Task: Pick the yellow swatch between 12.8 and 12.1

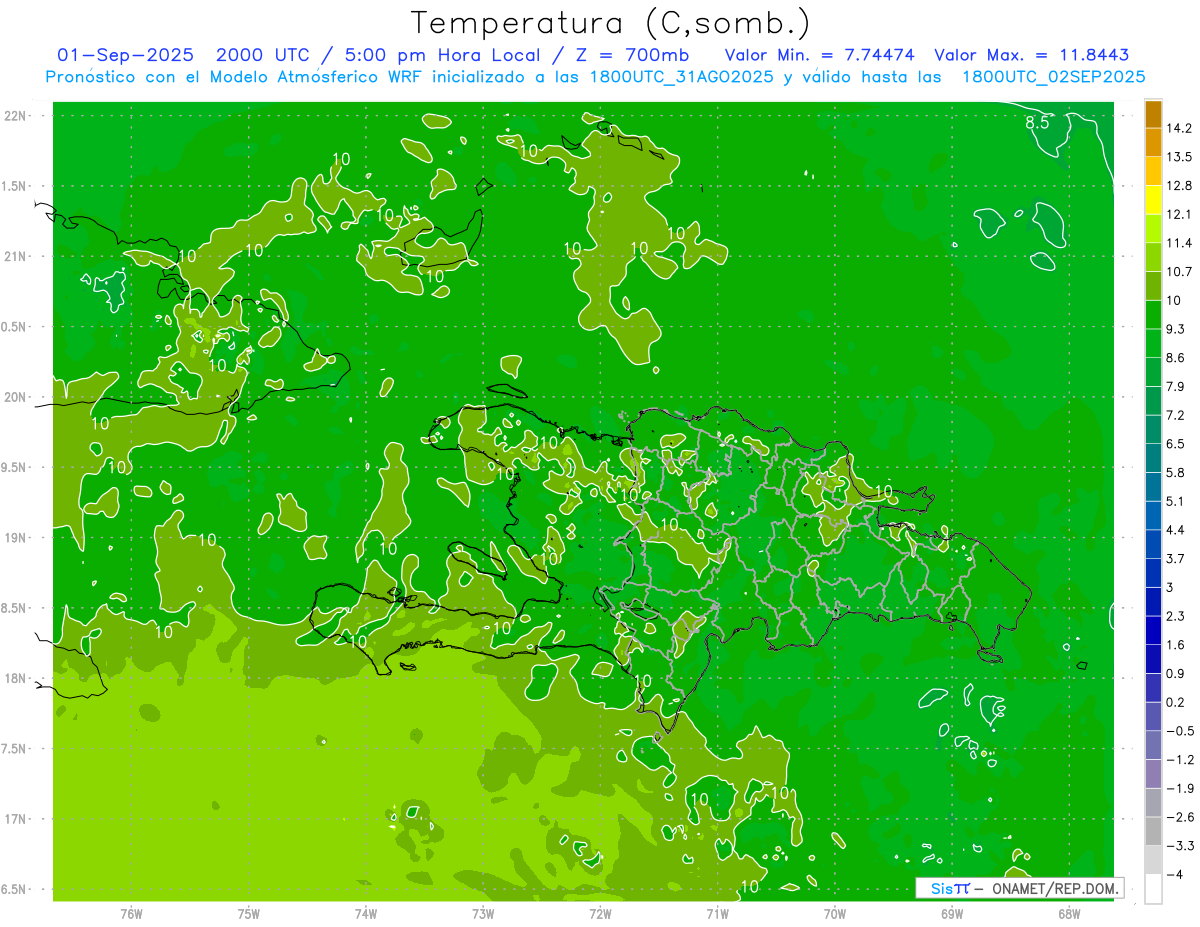Action: point(1153,201)
